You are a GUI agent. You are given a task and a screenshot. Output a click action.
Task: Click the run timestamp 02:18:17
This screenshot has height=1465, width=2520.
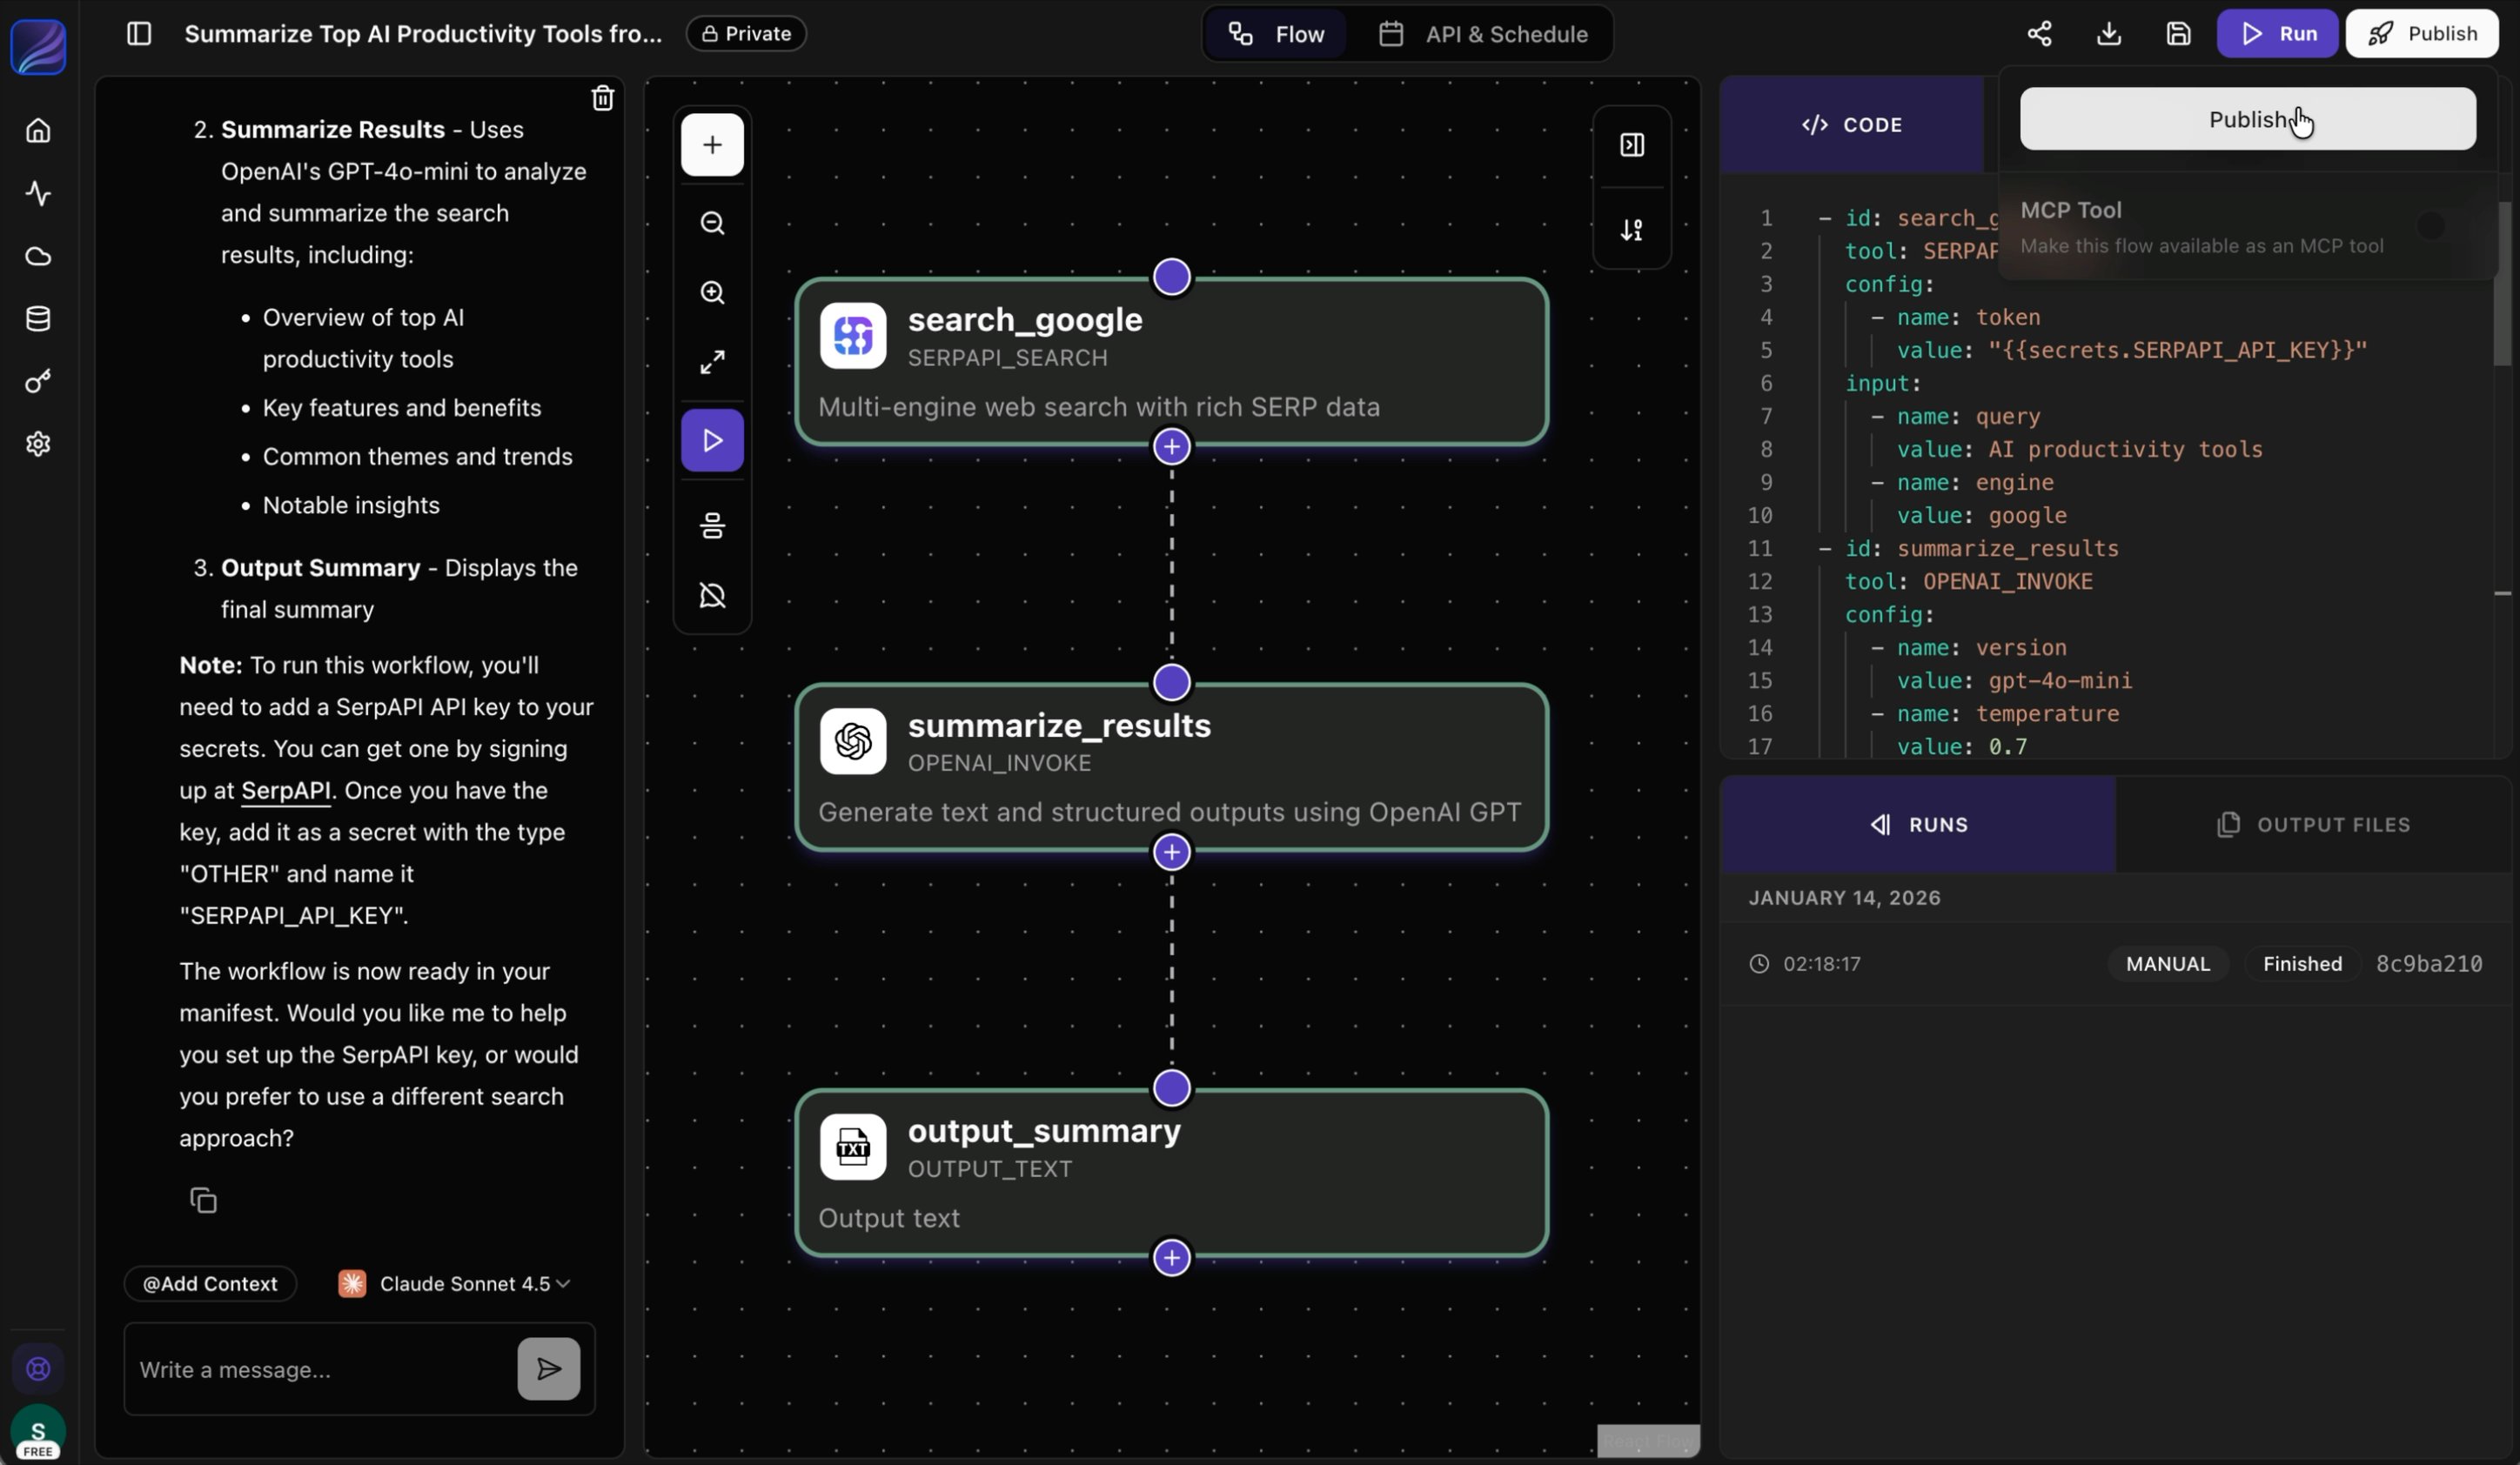tap(1821, 964)
